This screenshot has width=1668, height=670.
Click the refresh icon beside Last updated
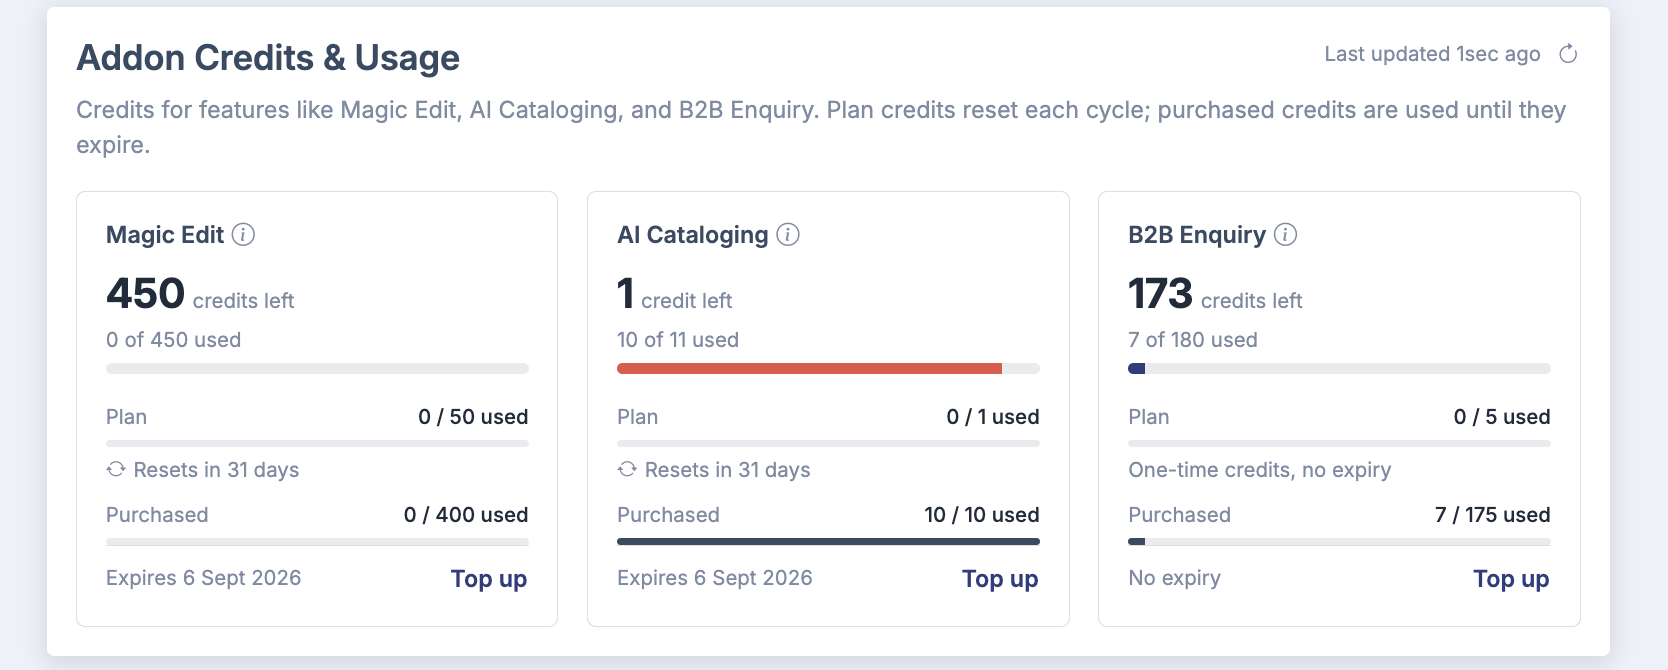1568,54
